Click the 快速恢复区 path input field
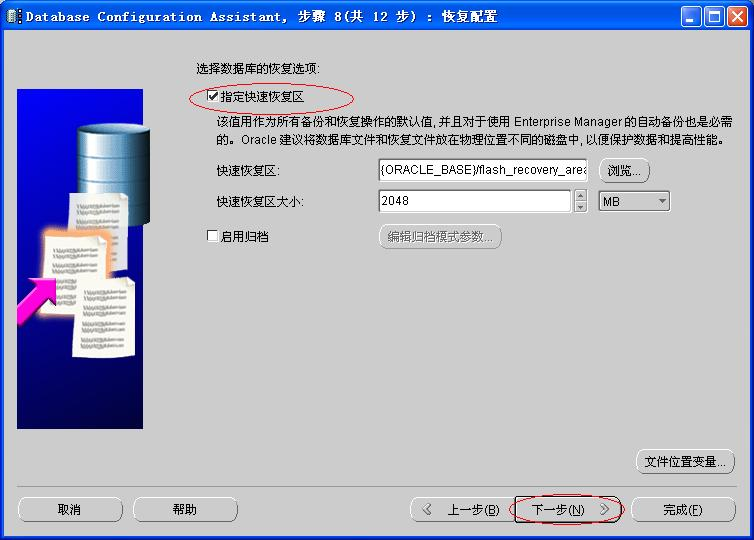 coord(483,170)
